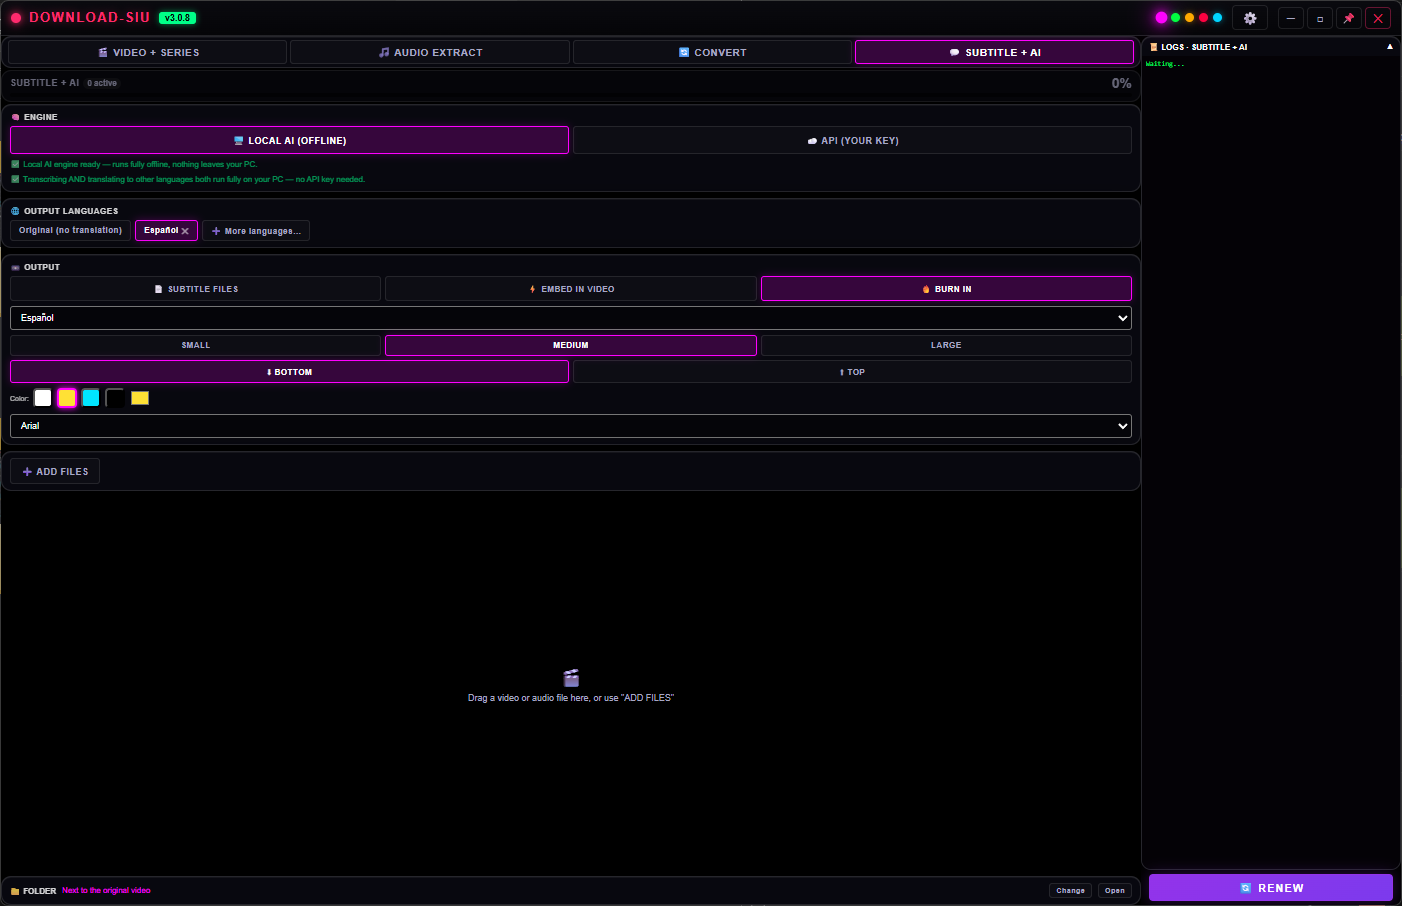This screenshot has width=1402, height=906.
Task: Place subtitles at Bottom
Action: [290, 372]
